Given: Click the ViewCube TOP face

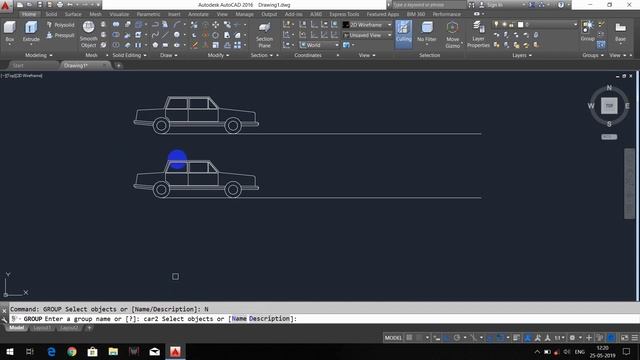Looking at the screenshot, I should click(x=609, y=106).
